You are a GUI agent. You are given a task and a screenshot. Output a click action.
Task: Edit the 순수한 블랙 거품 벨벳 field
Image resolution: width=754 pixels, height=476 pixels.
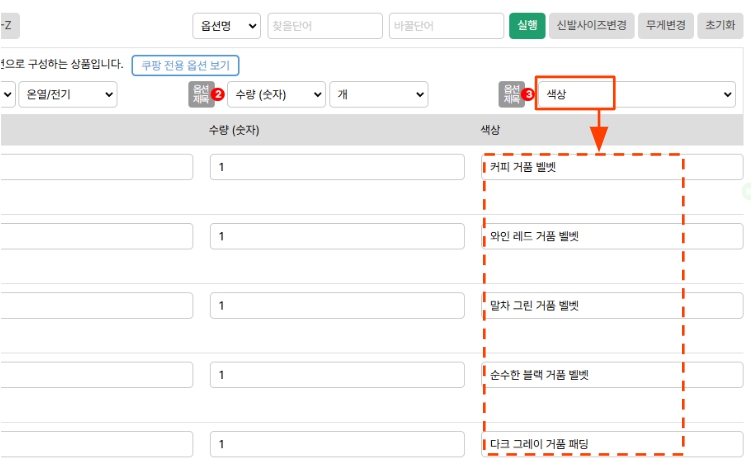point(612,375)
